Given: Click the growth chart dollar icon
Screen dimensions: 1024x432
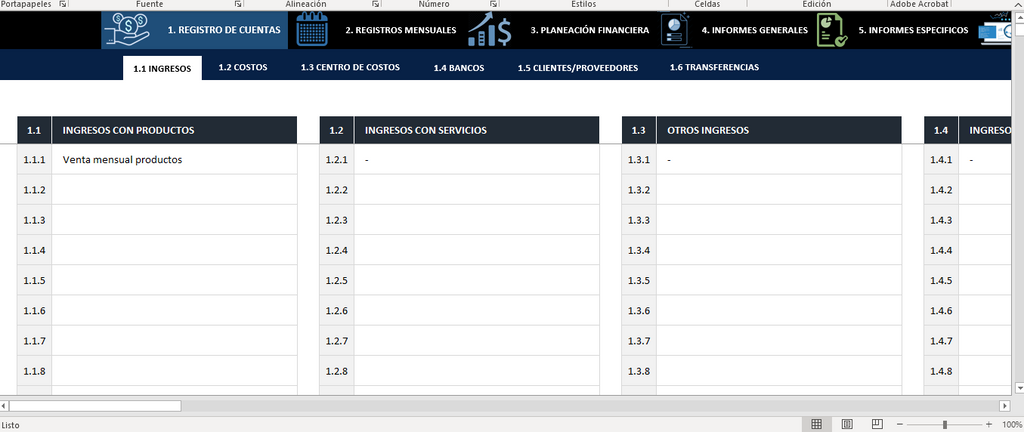Looking at the screenshot, I should click(490, 30).
